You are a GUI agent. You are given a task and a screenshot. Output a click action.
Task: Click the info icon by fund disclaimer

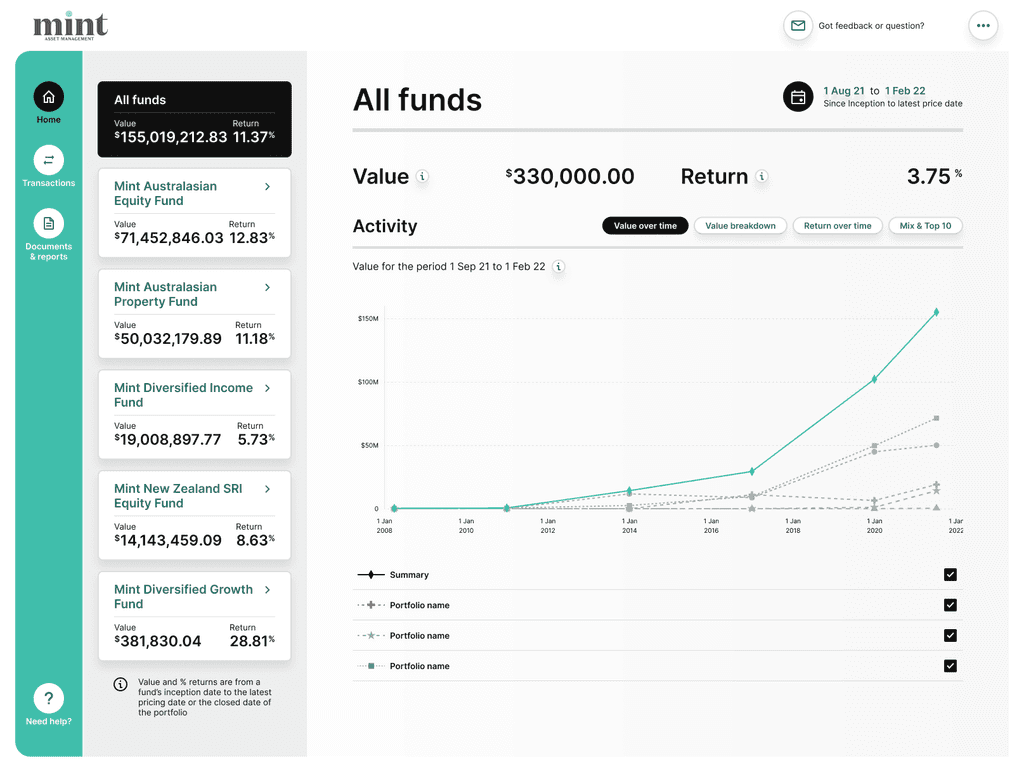coord(120,684)
